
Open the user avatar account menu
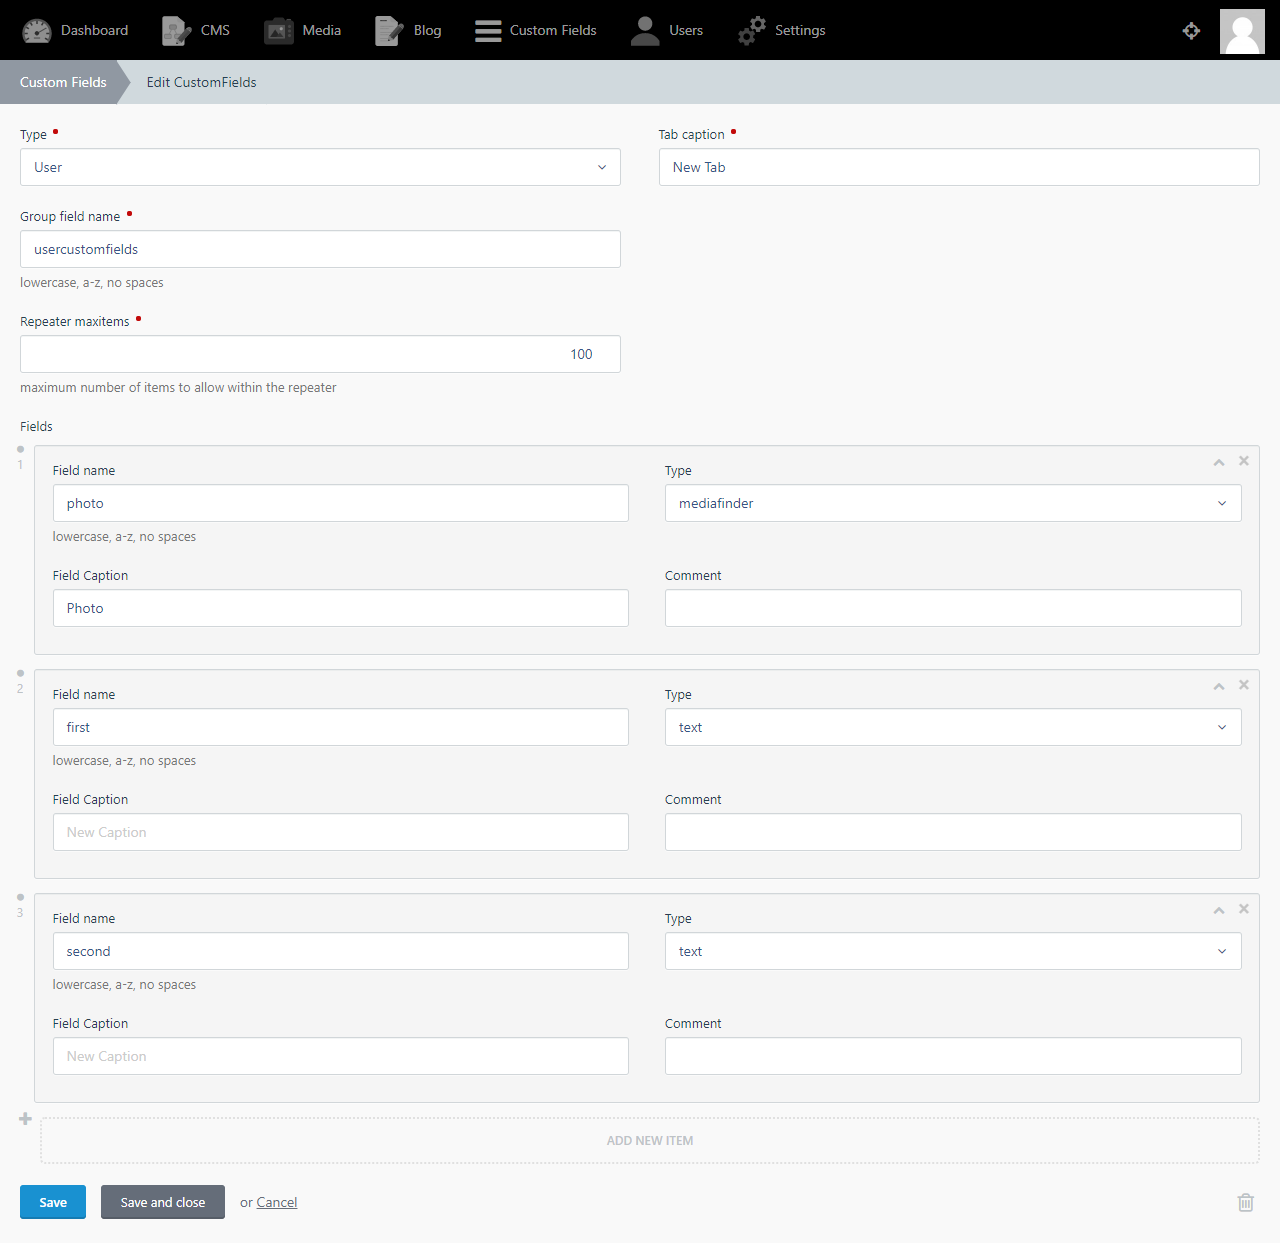coord(1242,31)
